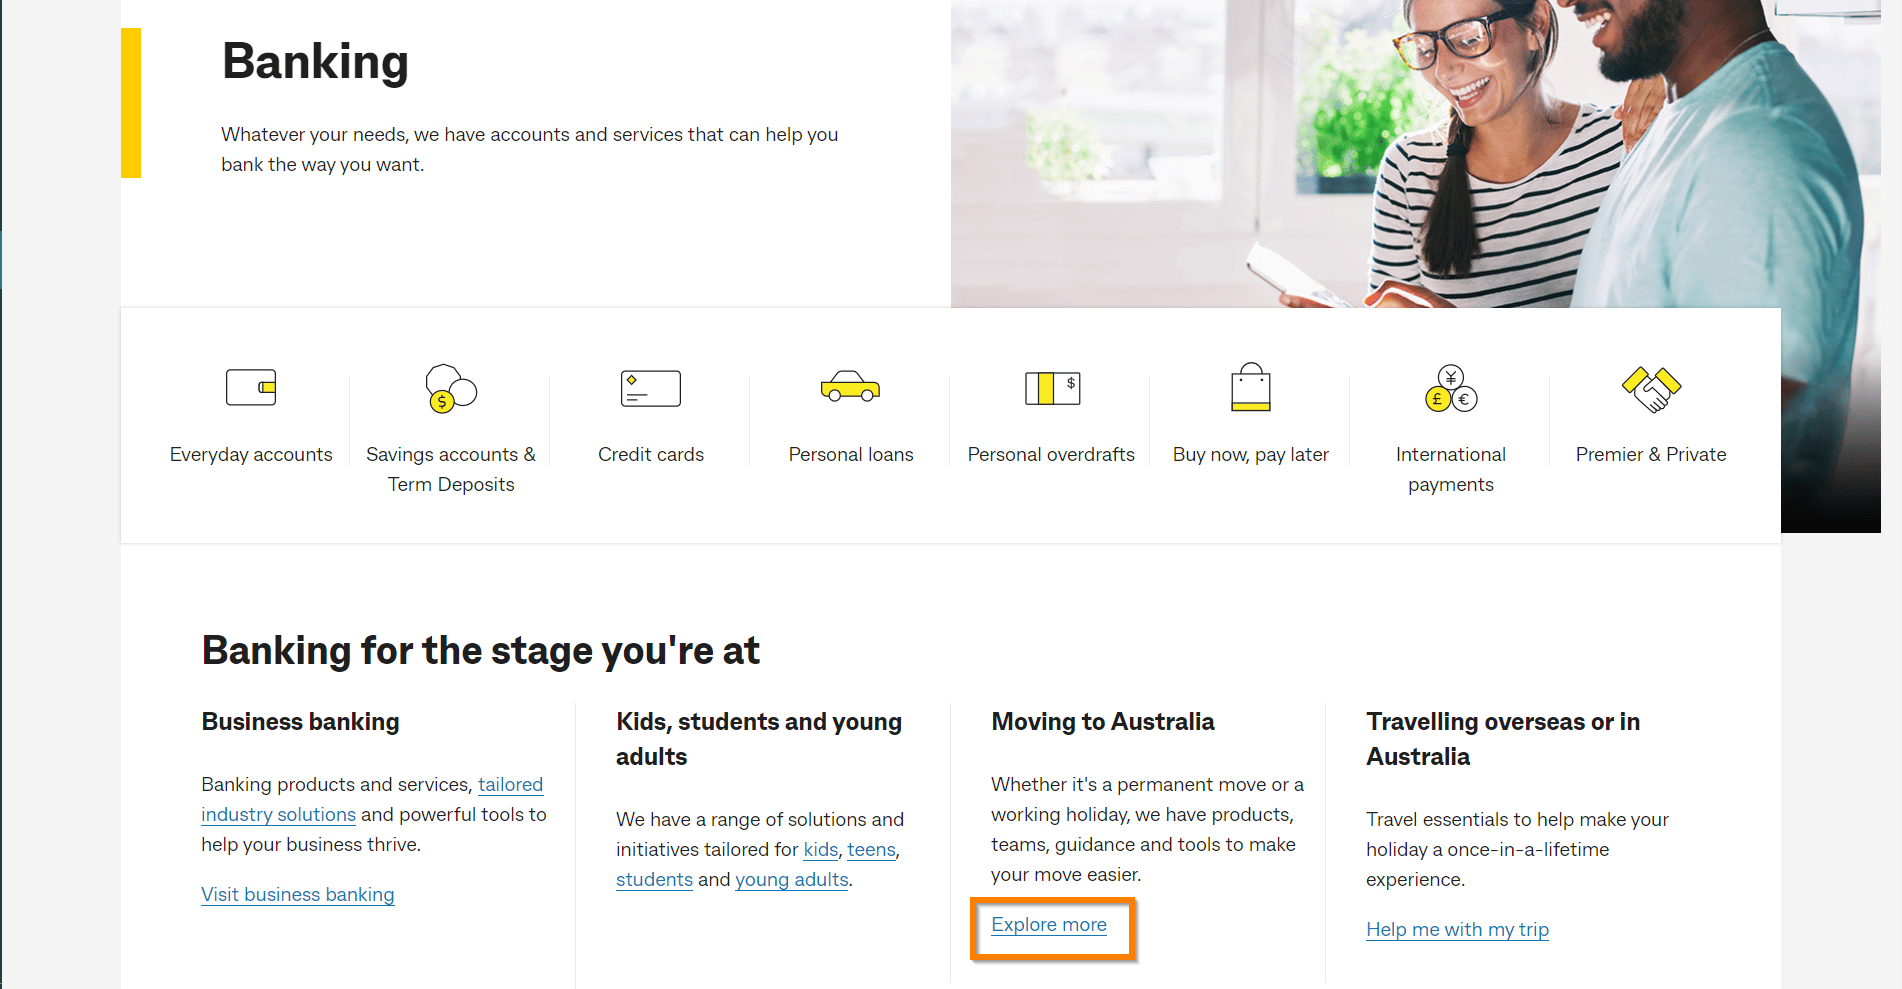
Task: Click the Personal loans car icon
Action: [x=850, y=387]
